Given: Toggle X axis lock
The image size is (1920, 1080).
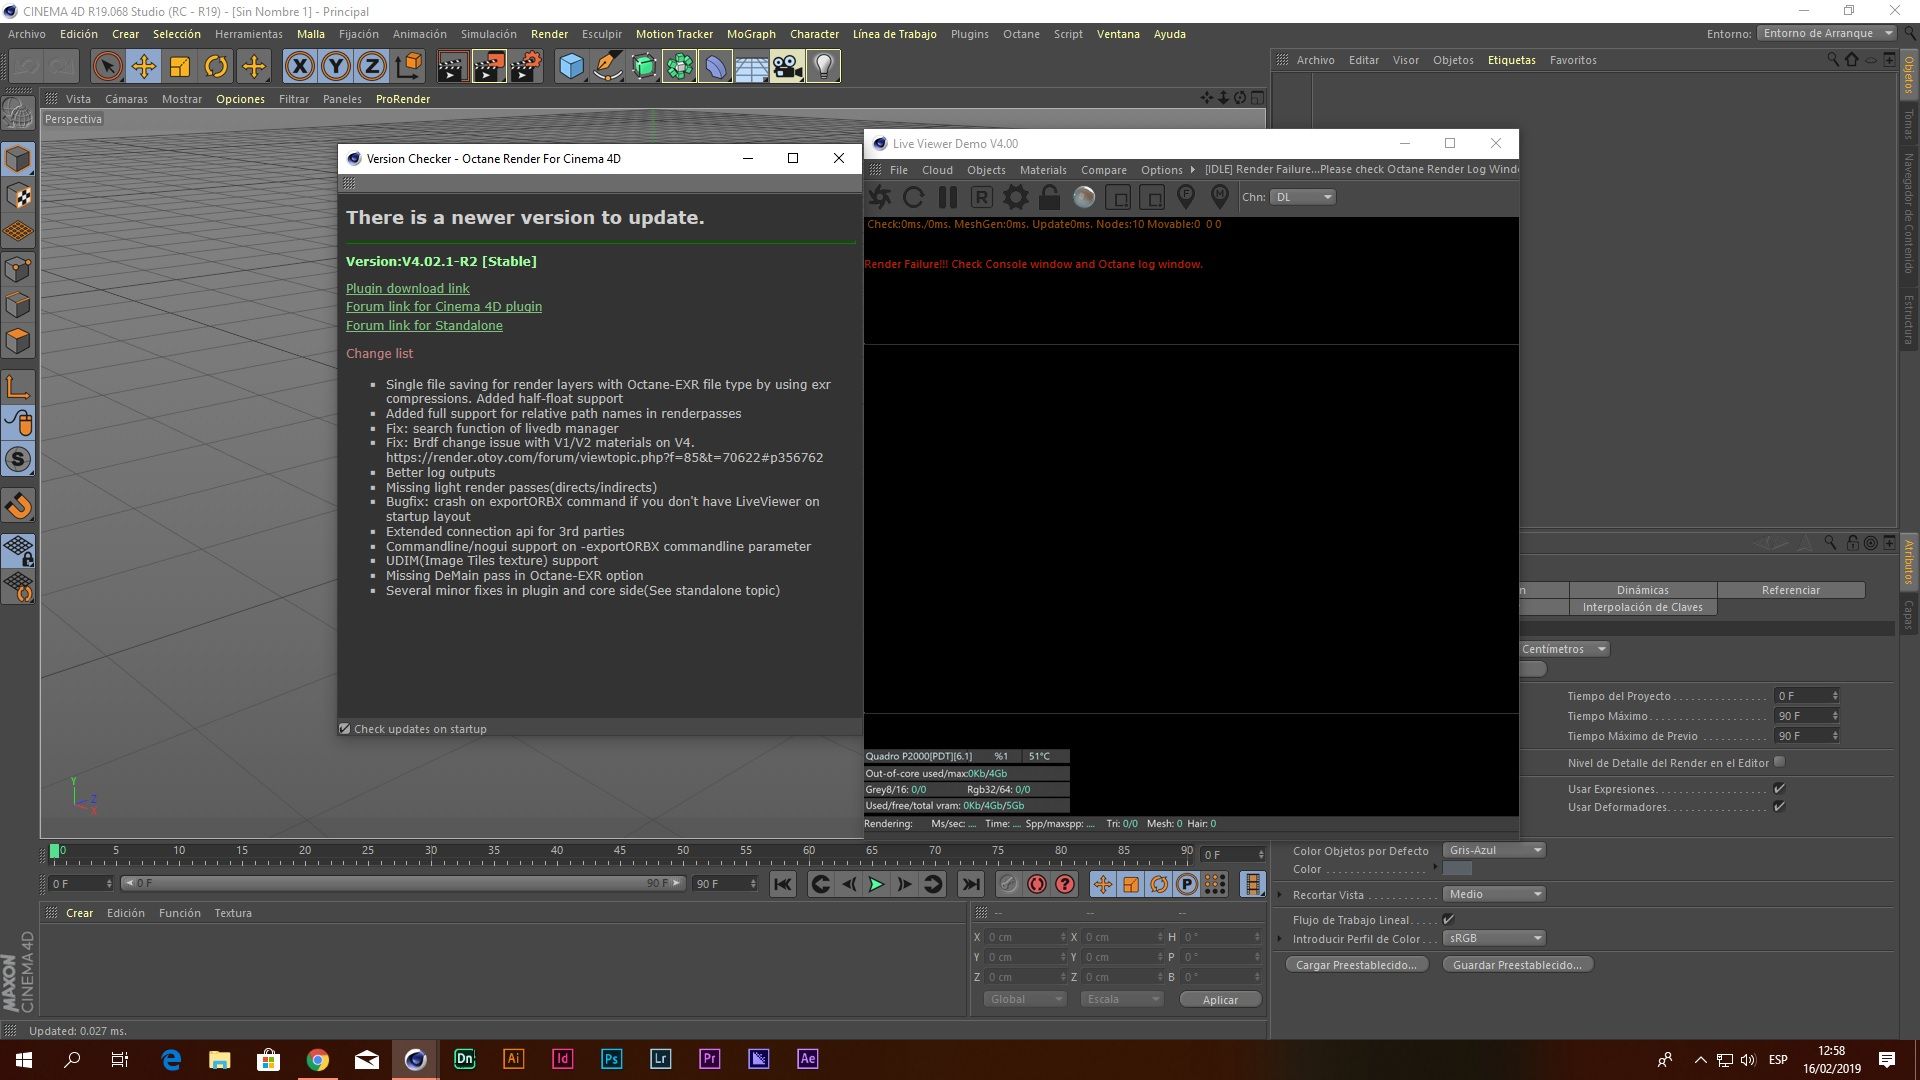Looking at the screenshot, I should [x=299, y=67].
